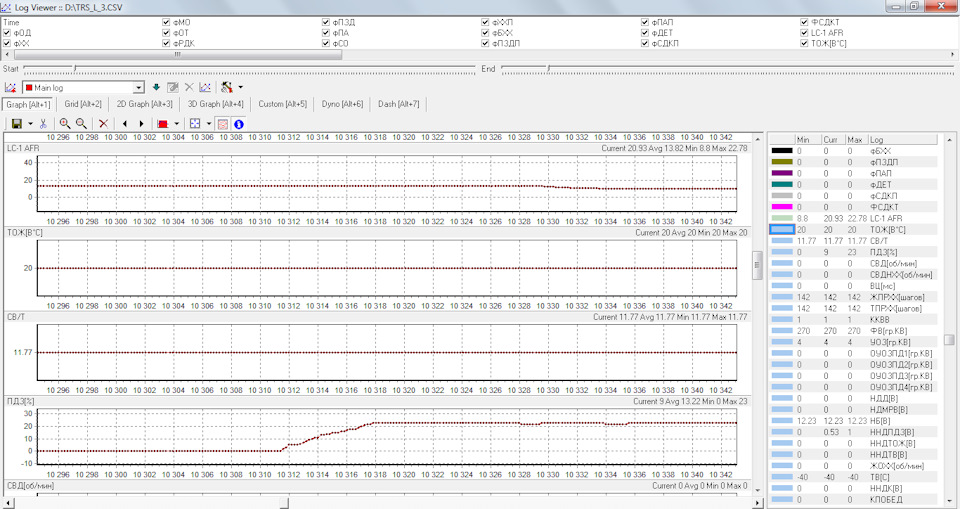The image size is (960, 509).
Task: Toggle the LC-1 AFR checkbox
Action: [x=804, y=32]
